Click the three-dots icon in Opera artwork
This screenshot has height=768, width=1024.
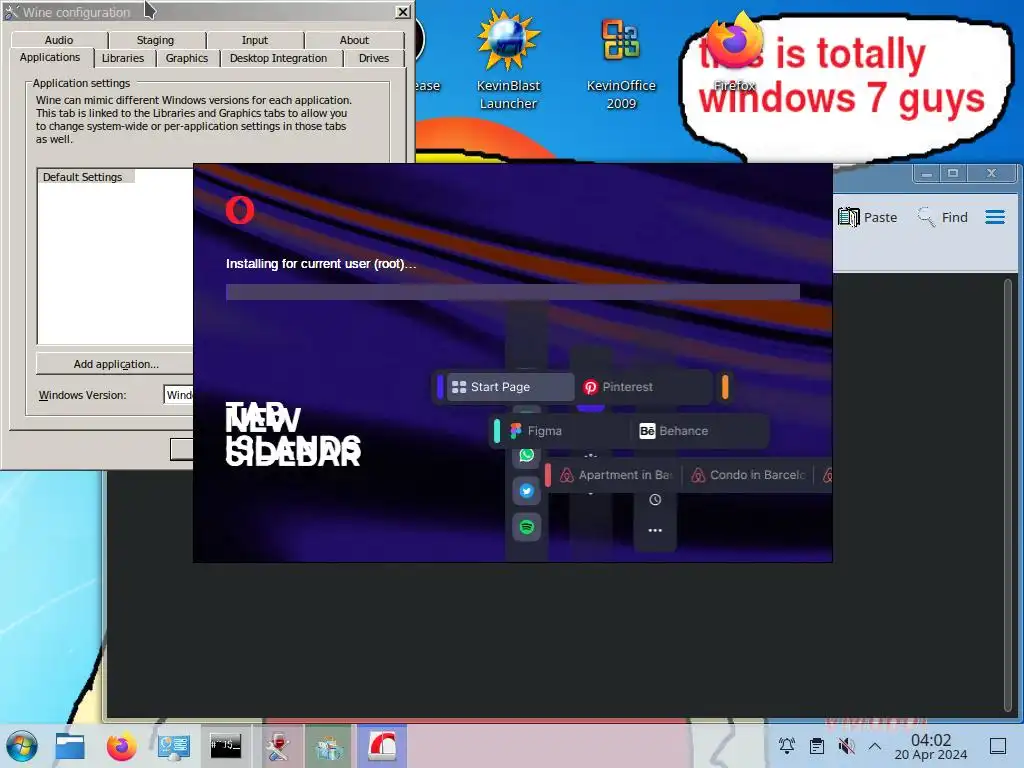coord(655,530)
